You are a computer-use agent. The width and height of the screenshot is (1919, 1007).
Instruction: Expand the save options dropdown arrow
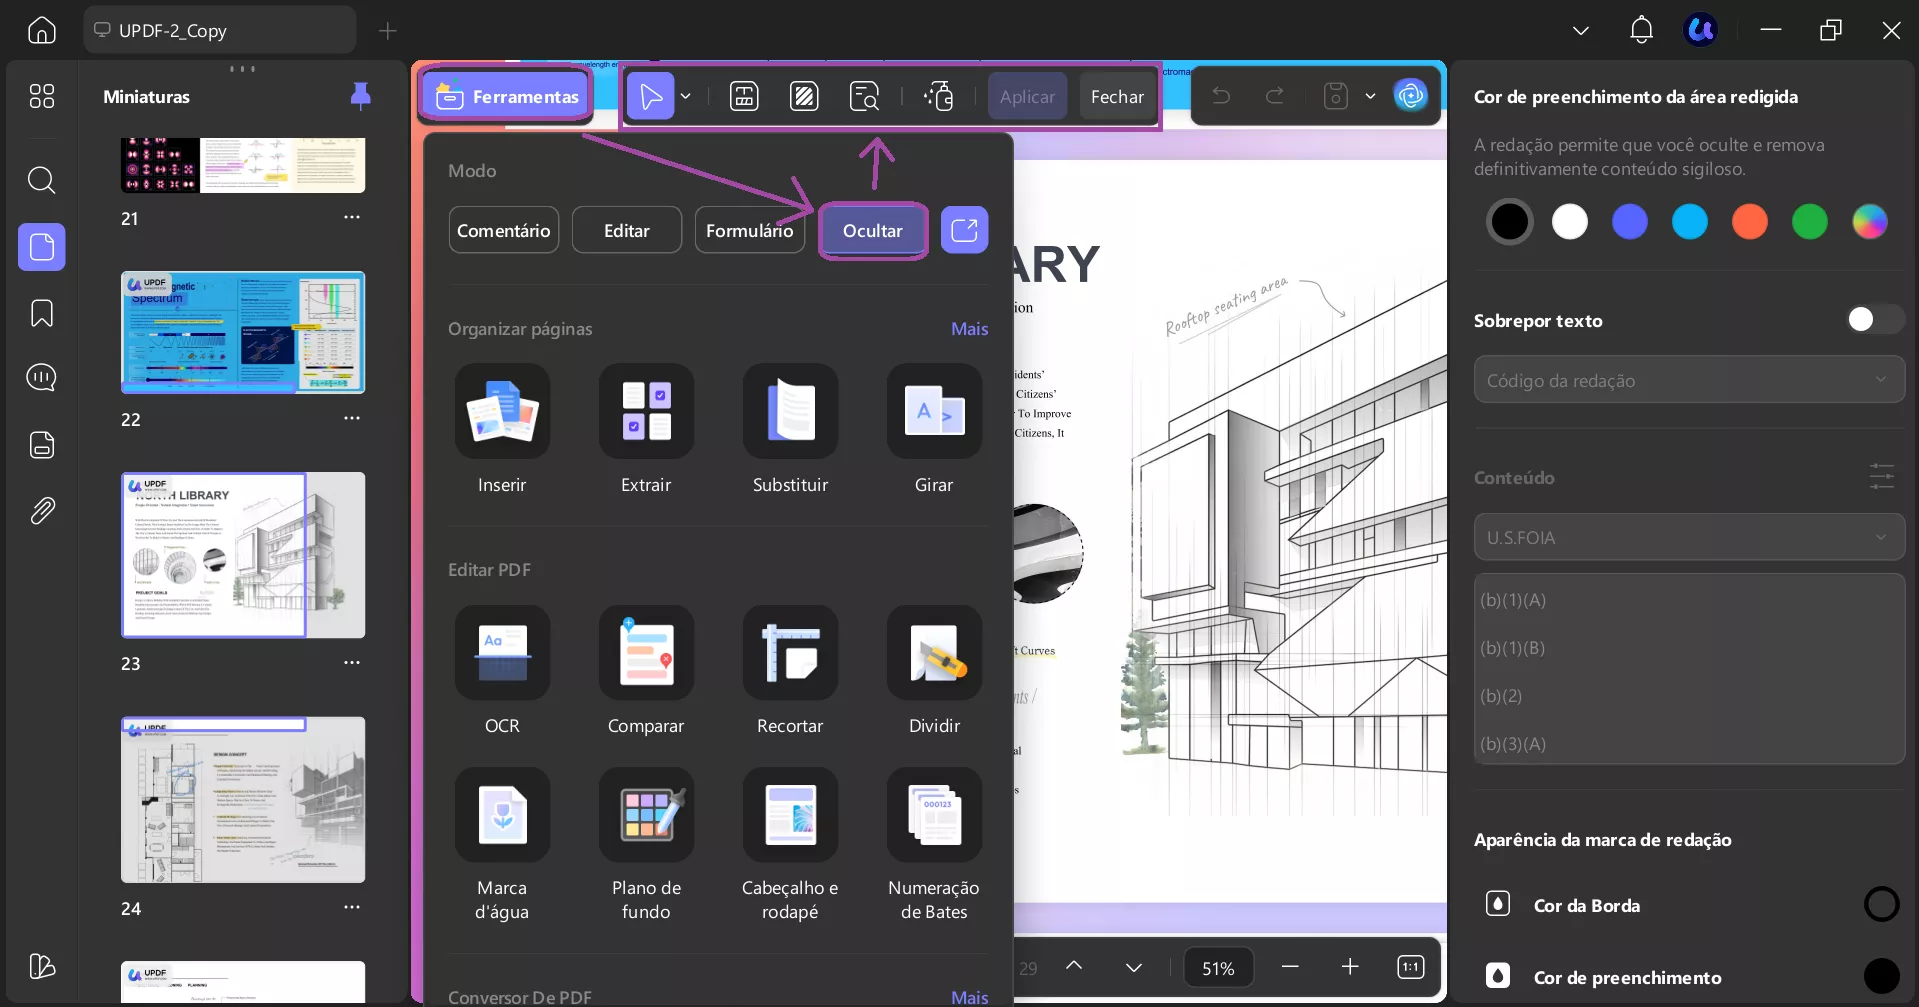click(1370, 96)
